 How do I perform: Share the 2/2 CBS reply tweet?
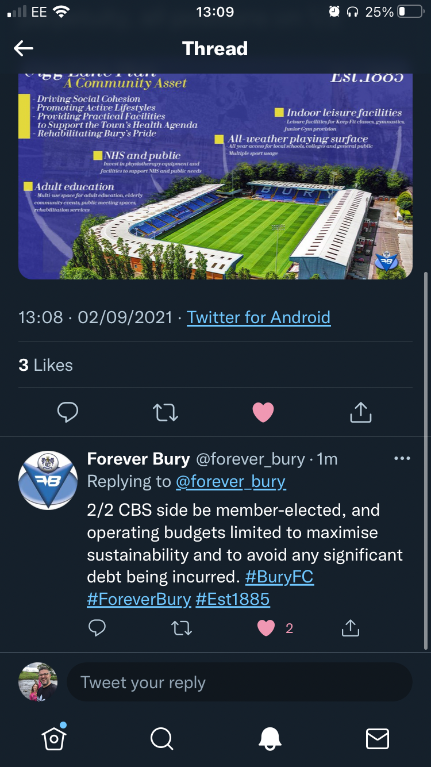(350, 628)
